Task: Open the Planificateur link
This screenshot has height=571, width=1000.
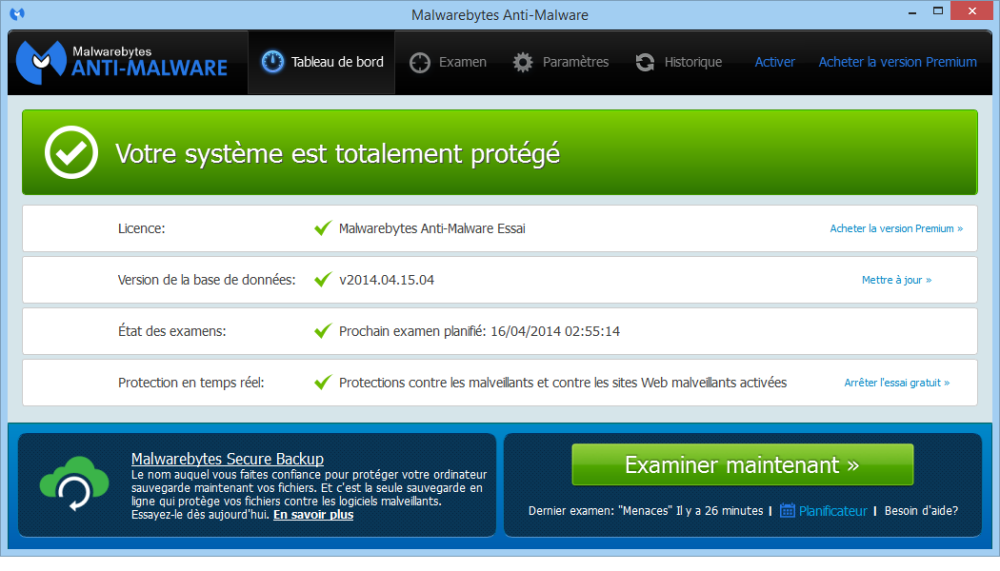Action: click(x=833, y=511)
